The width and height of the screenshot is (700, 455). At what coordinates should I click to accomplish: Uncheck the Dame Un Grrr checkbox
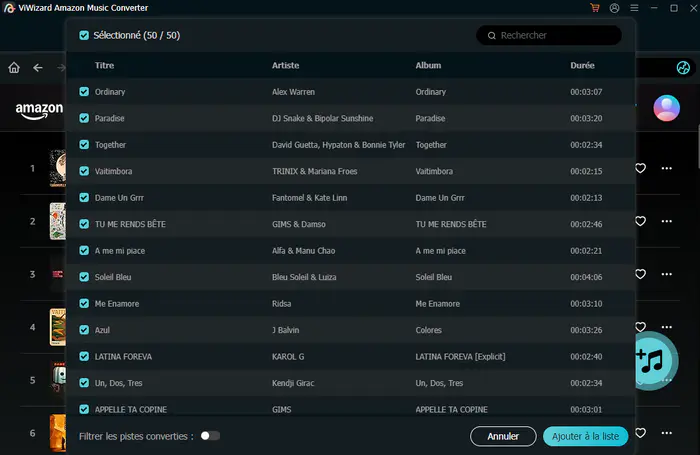tap(84, 197)
